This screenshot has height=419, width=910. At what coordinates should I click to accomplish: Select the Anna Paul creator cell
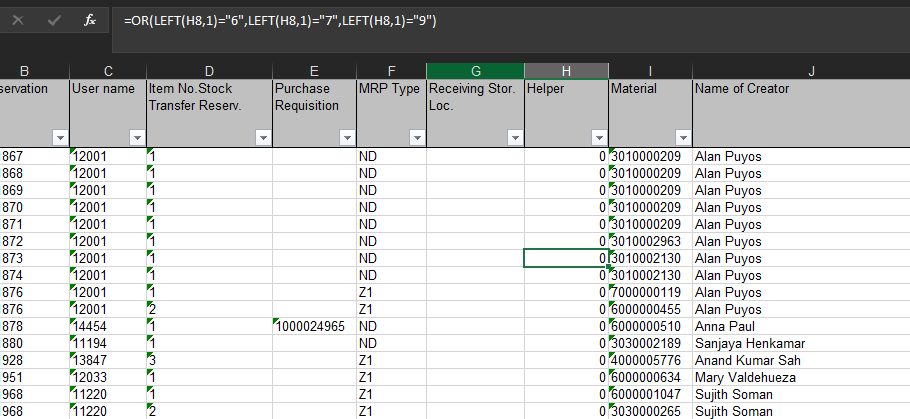point(801,326)
